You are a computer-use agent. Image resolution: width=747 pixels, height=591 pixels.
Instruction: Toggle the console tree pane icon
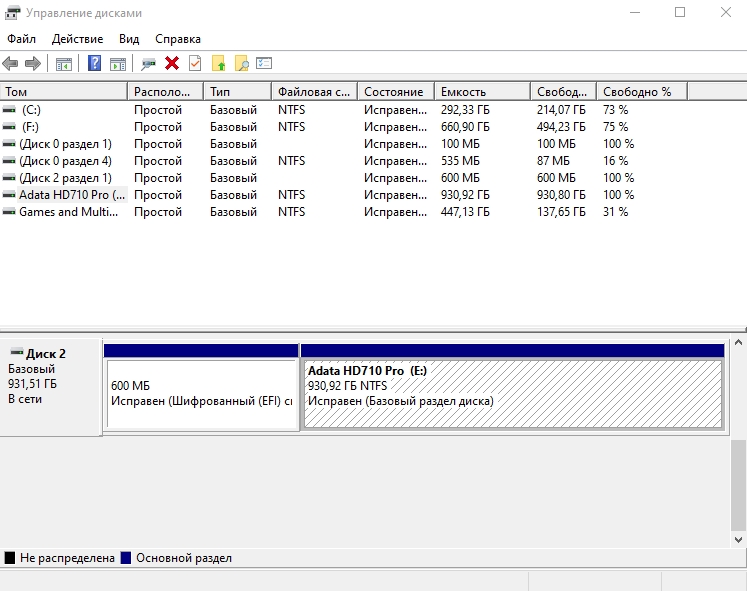[64, 64]
